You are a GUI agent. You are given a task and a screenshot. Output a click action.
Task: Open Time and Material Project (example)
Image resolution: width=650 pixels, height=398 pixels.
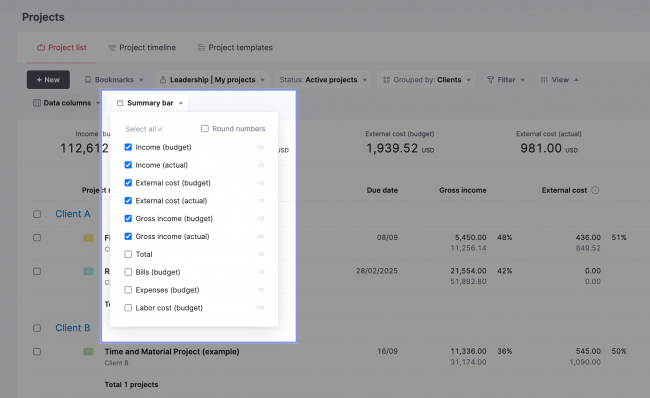click(172, 352)
